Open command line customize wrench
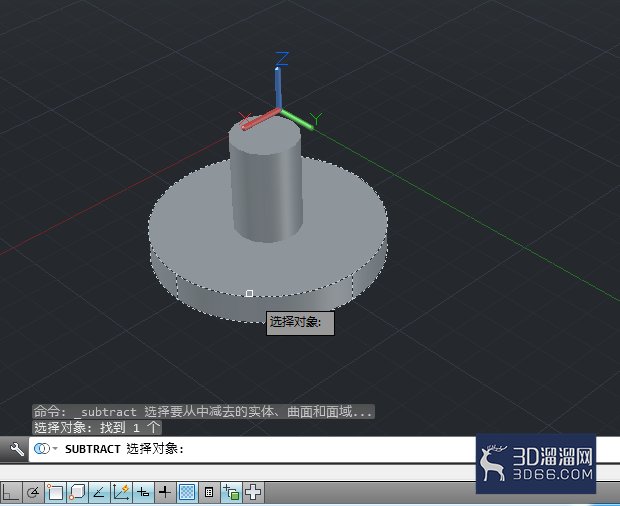620x506 pixels. 16,449
